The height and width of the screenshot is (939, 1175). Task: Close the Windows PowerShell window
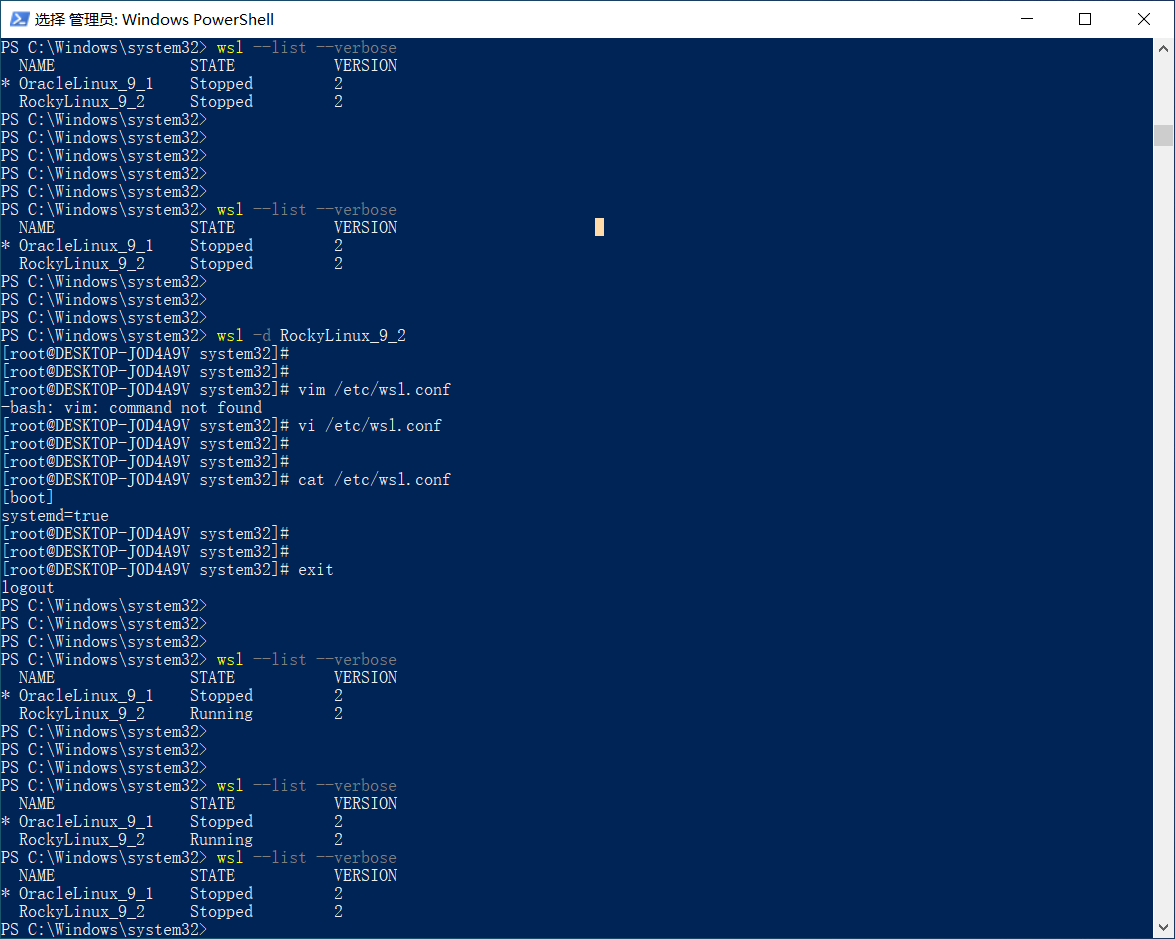pos(1144,19)
